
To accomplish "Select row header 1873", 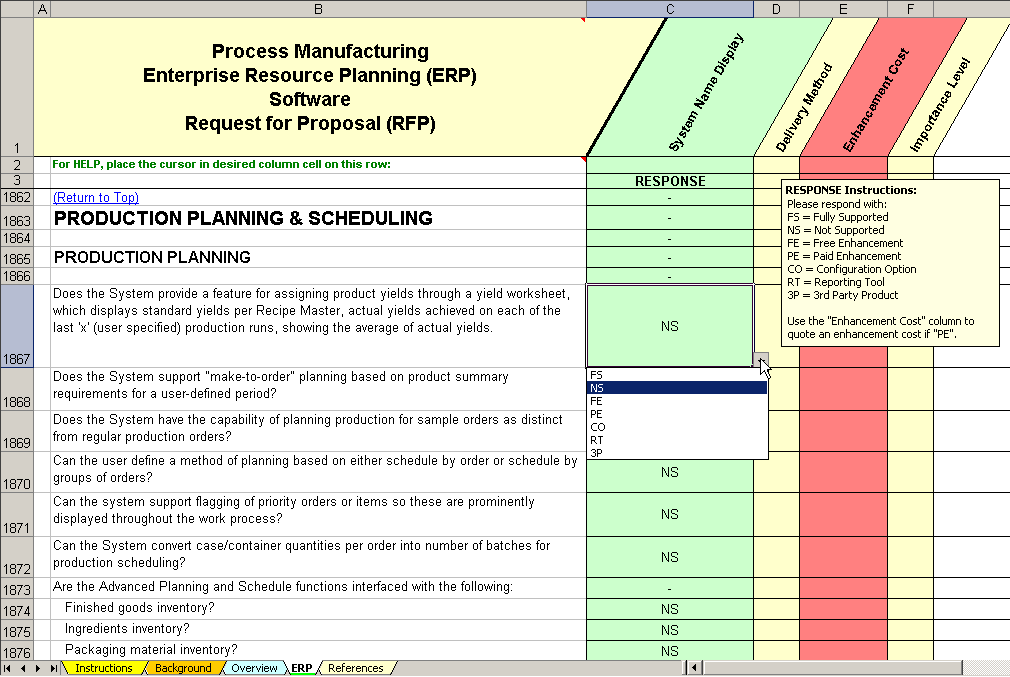I will click(x=17, y=589).
